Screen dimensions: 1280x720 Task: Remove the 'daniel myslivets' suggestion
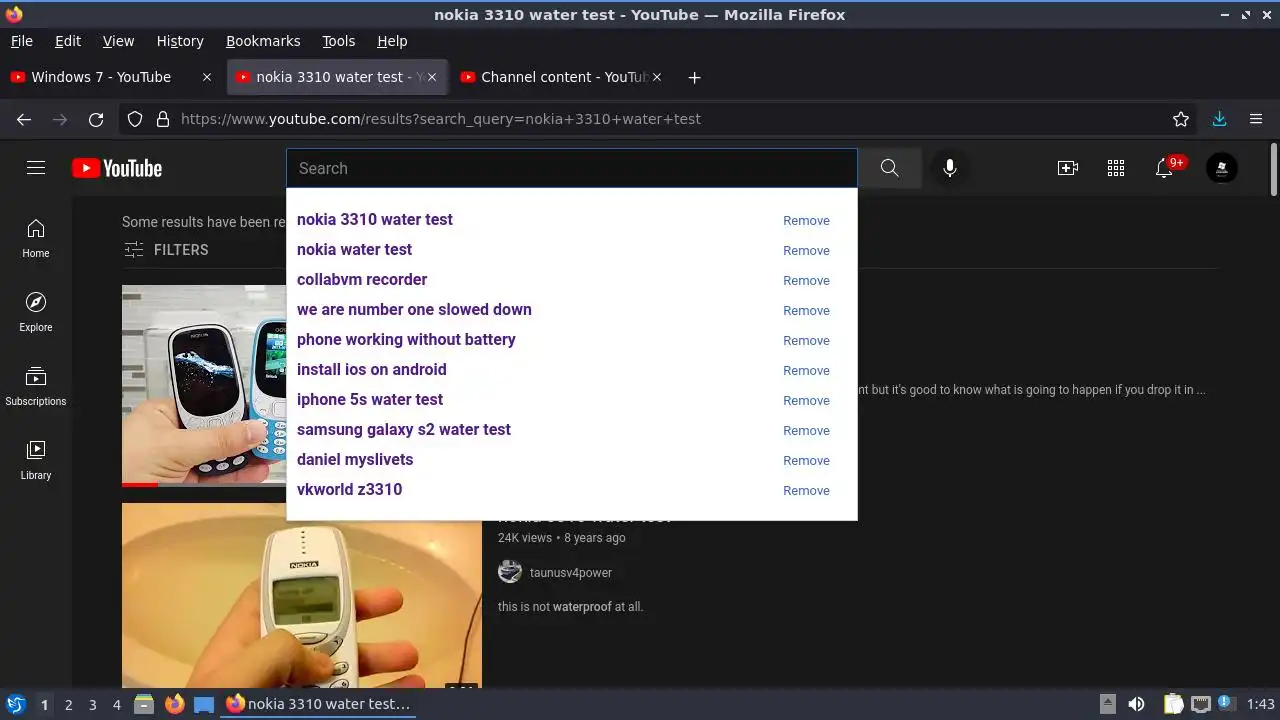(806, 460)
